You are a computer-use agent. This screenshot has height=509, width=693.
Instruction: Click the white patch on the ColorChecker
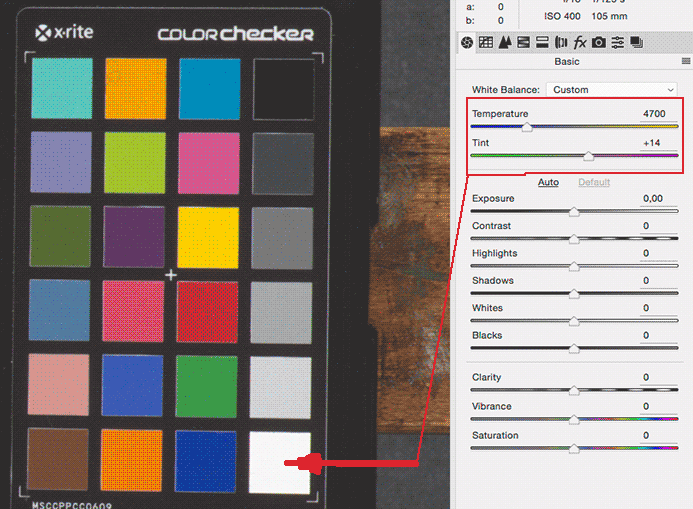[280, 463]
